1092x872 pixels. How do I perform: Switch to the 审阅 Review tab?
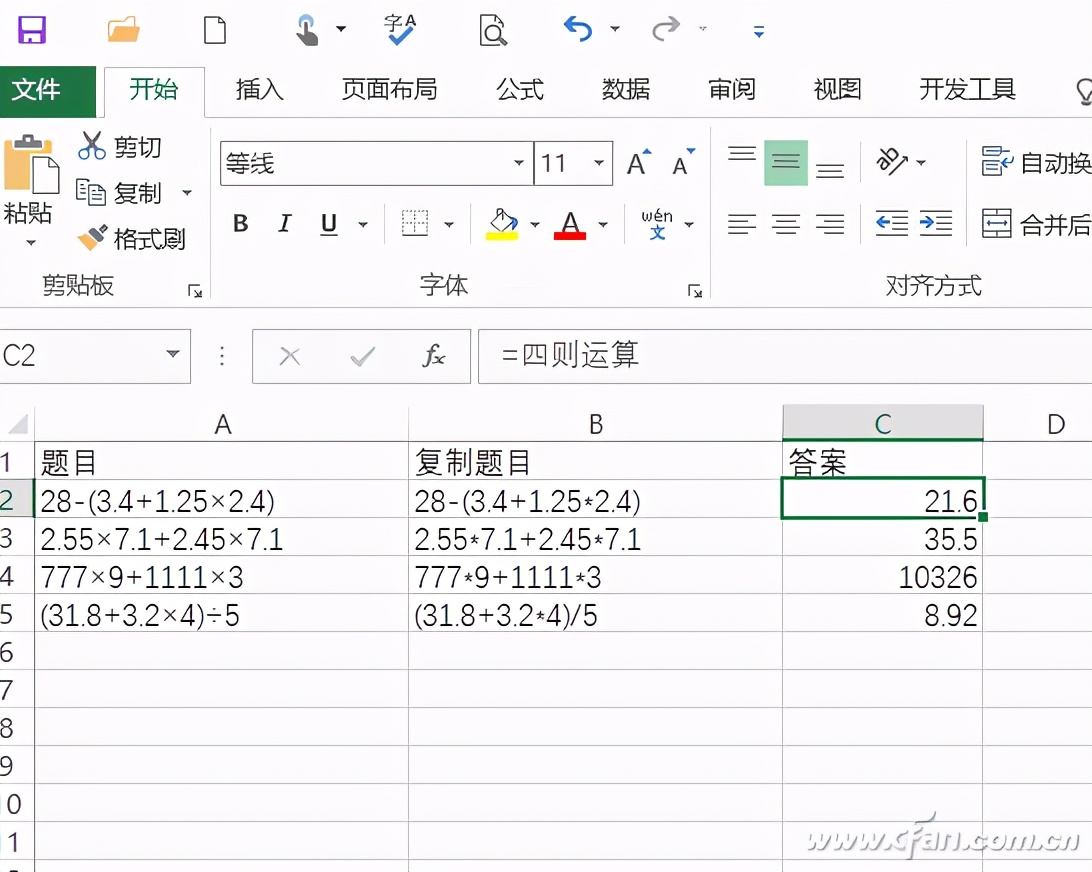coord(732,90)
